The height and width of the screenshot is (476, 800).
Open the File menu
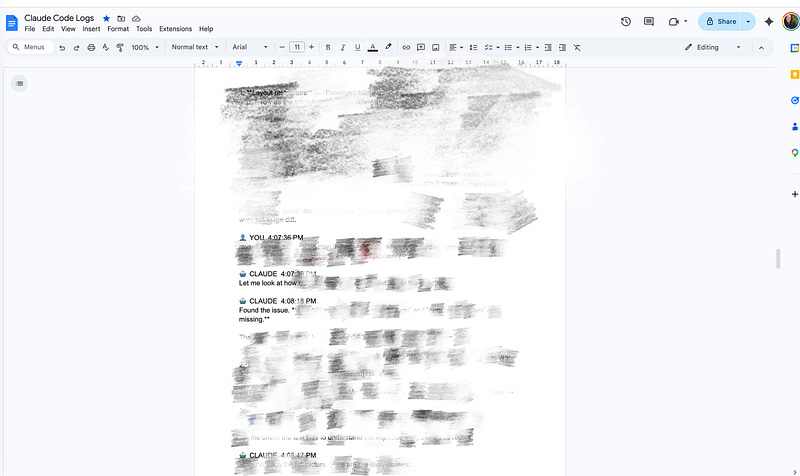pyautogui.click(x=30, y=29)
